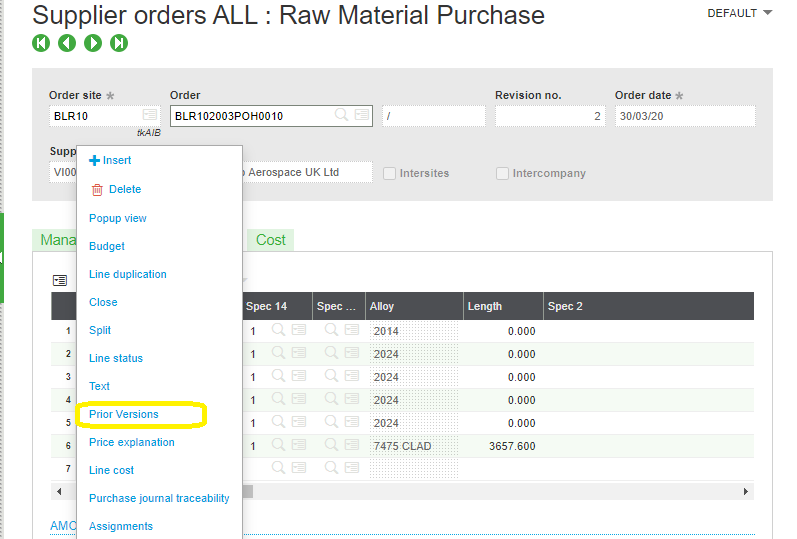Toggle the Intercompany checkbox
797x539 pixels.
point(502,173)
